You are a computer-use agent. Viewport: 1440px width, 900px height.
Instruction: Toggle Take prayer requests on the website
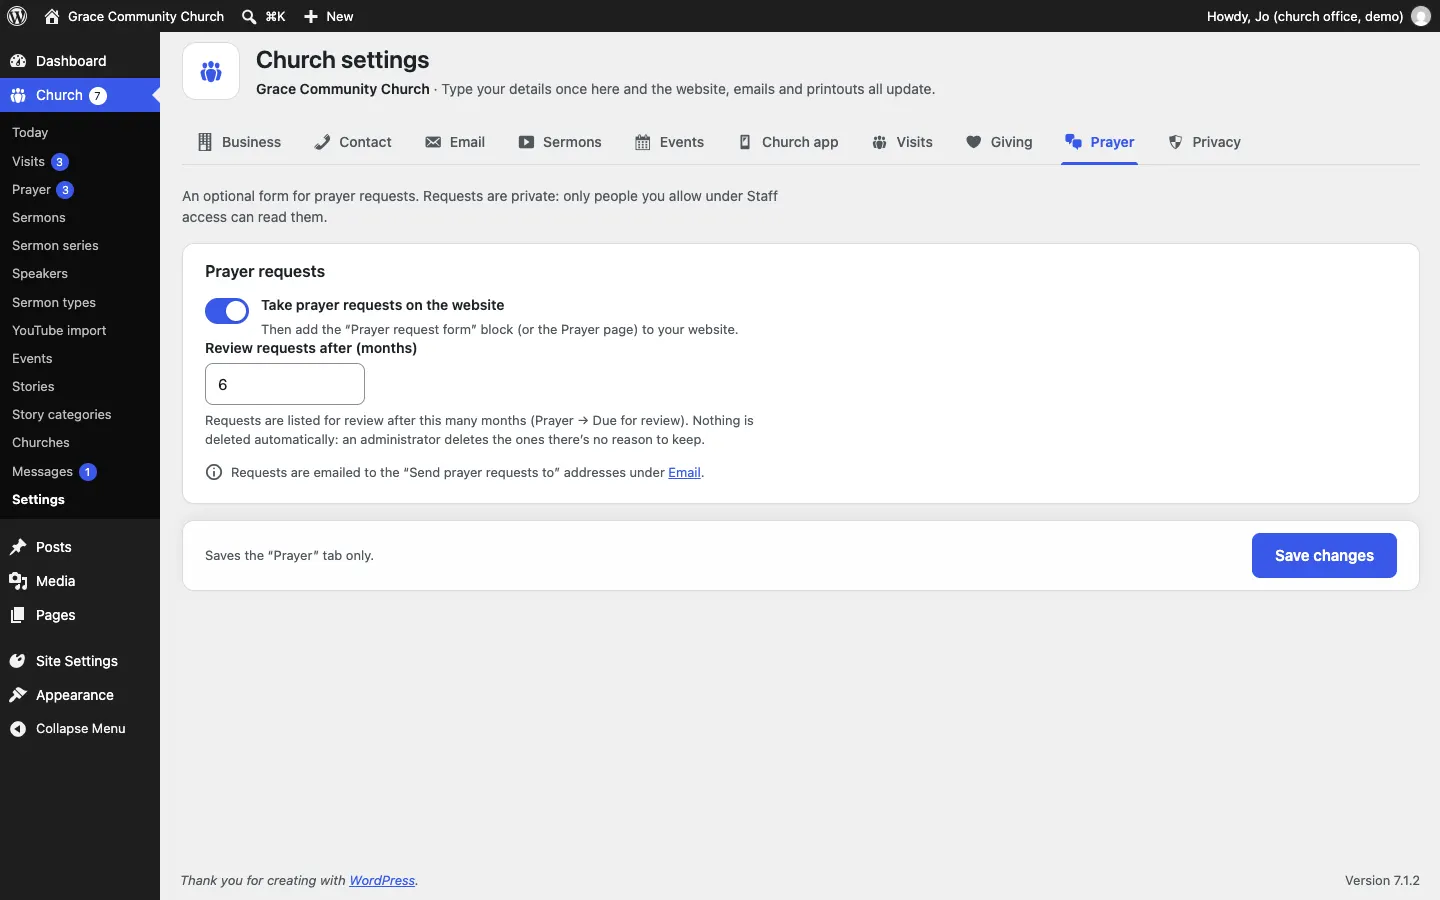pos(227,311)
